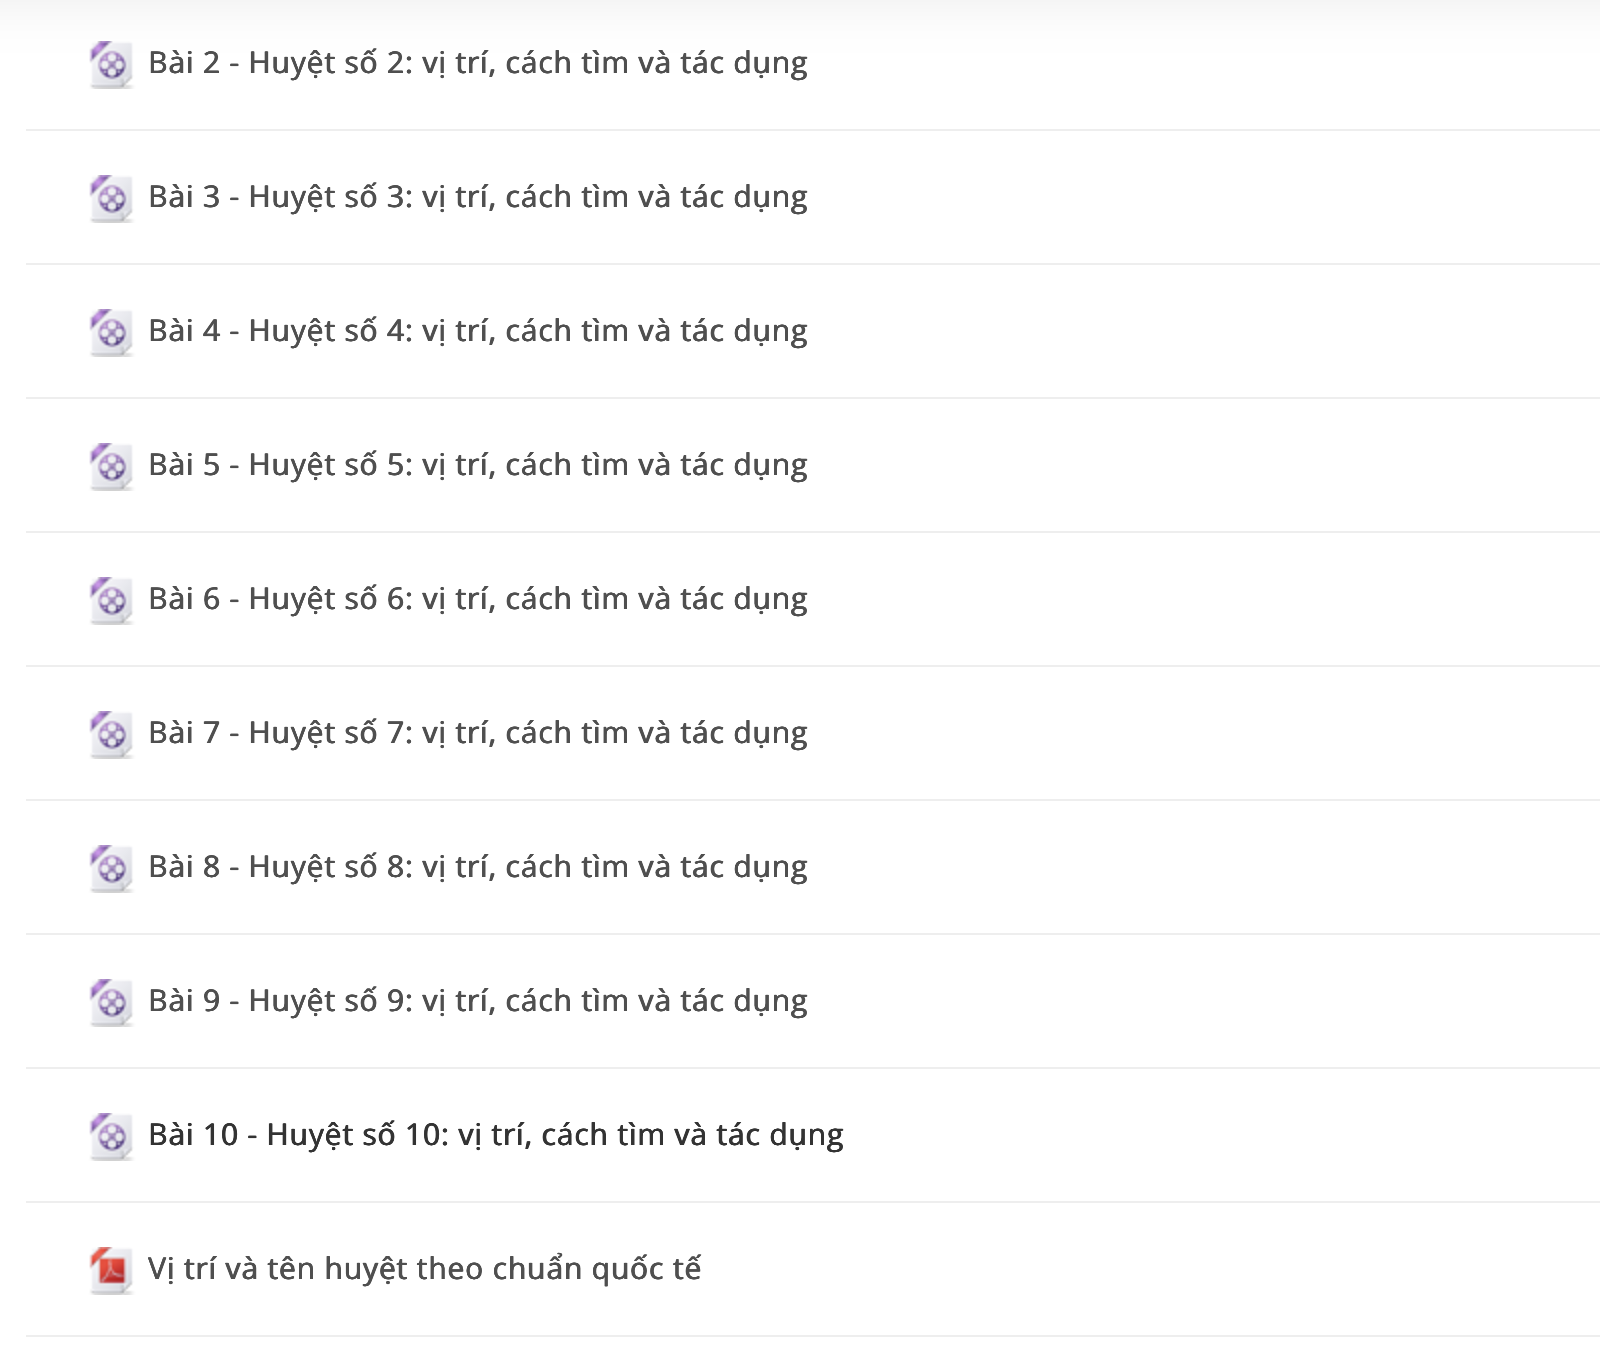Click the video icon beside Bài 2
Viewport: 1600px width, 1346px height.
coord(111,65)
